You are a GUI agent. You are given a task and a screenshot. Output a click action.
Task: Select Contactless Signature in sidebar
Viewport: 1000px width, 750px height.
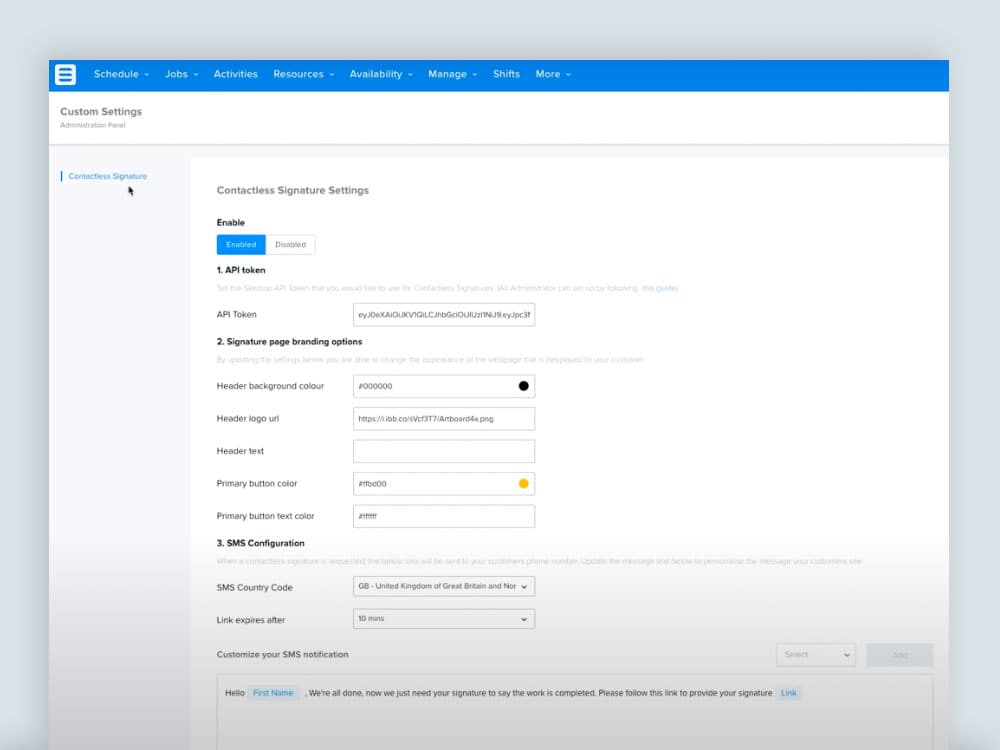click(108, 176)
